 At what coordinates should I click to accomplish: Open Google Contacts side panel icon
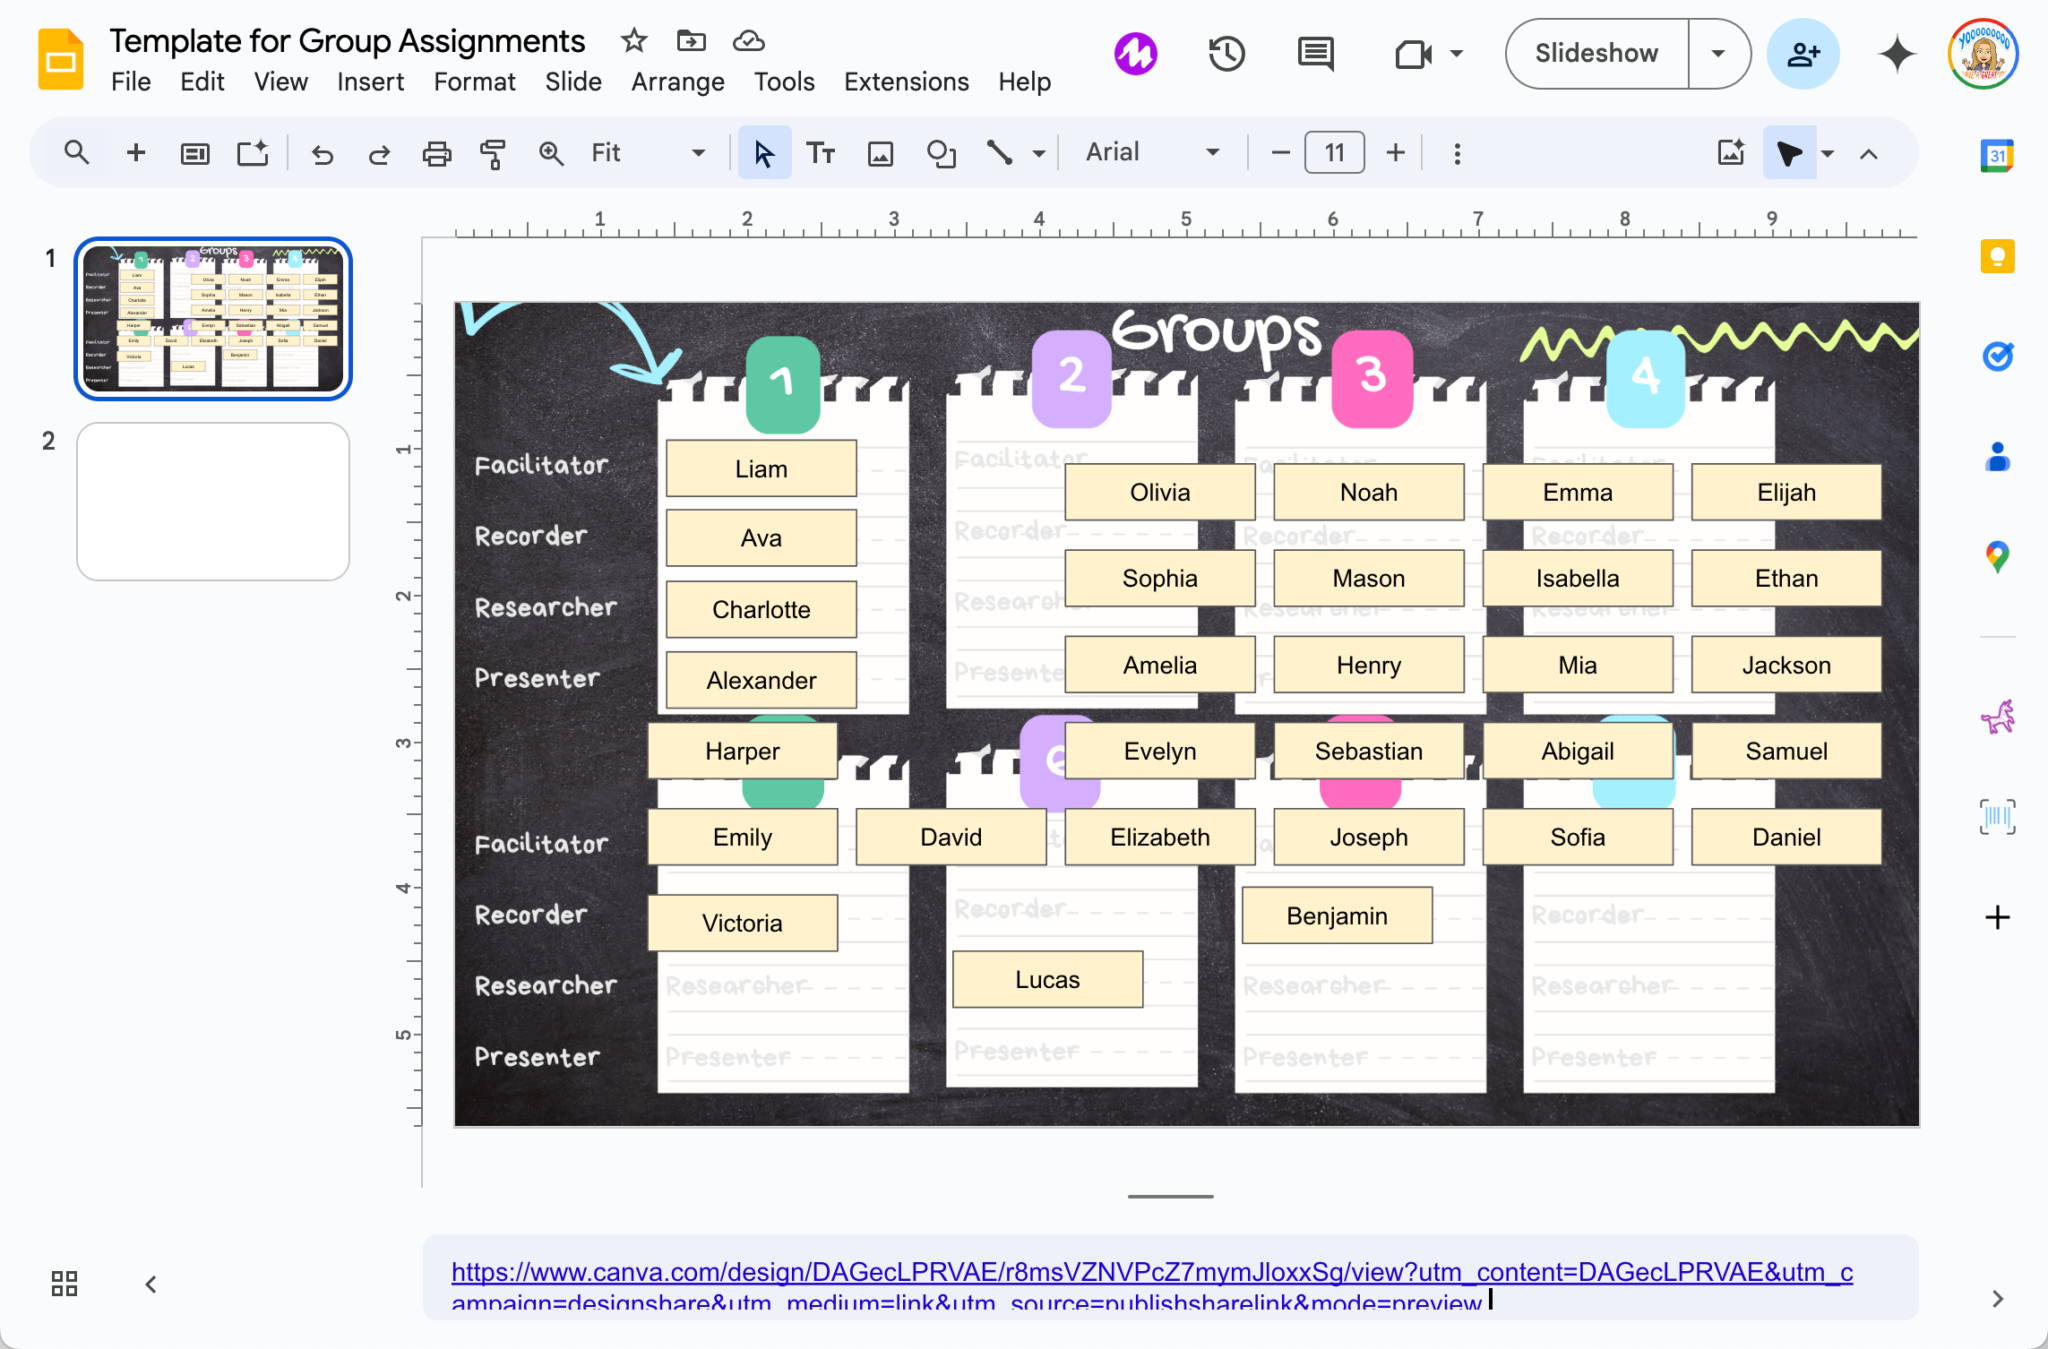point(1997,457)
